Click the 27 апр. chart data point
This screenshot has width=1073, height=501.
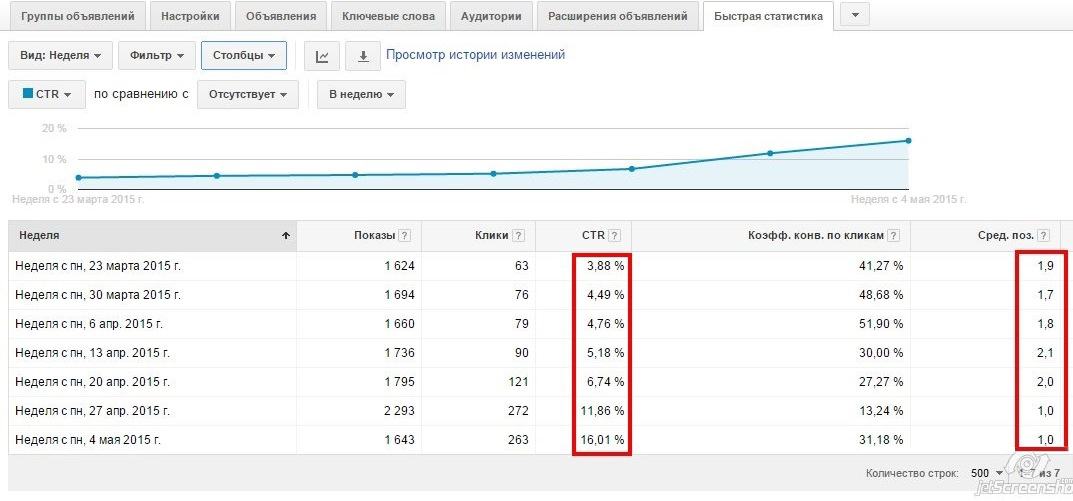(770, 153)
